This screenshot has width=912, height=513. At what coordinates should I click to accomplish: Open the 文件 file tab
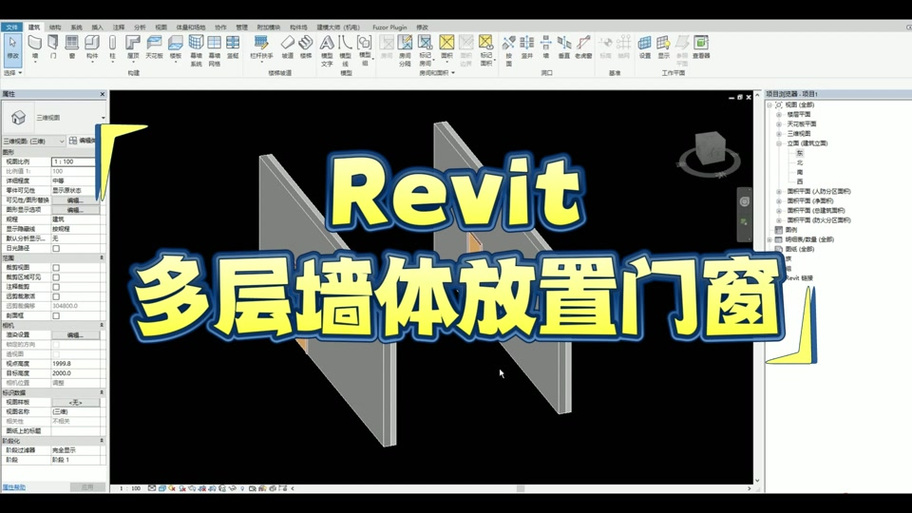point(12,27)
